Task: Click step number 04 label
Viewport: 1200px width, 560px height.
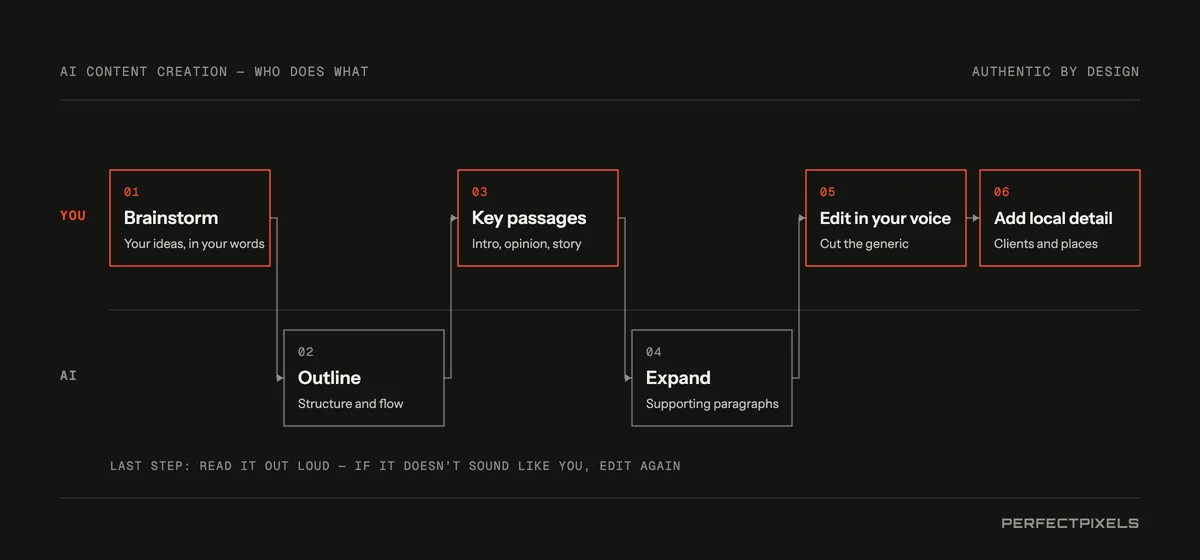Action: point(654,352)
